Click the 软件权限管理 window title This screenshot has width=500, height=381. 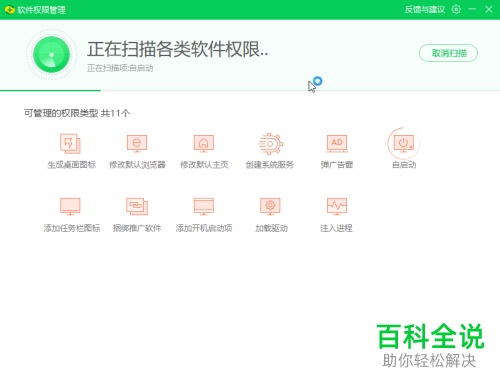pos(41,10)
